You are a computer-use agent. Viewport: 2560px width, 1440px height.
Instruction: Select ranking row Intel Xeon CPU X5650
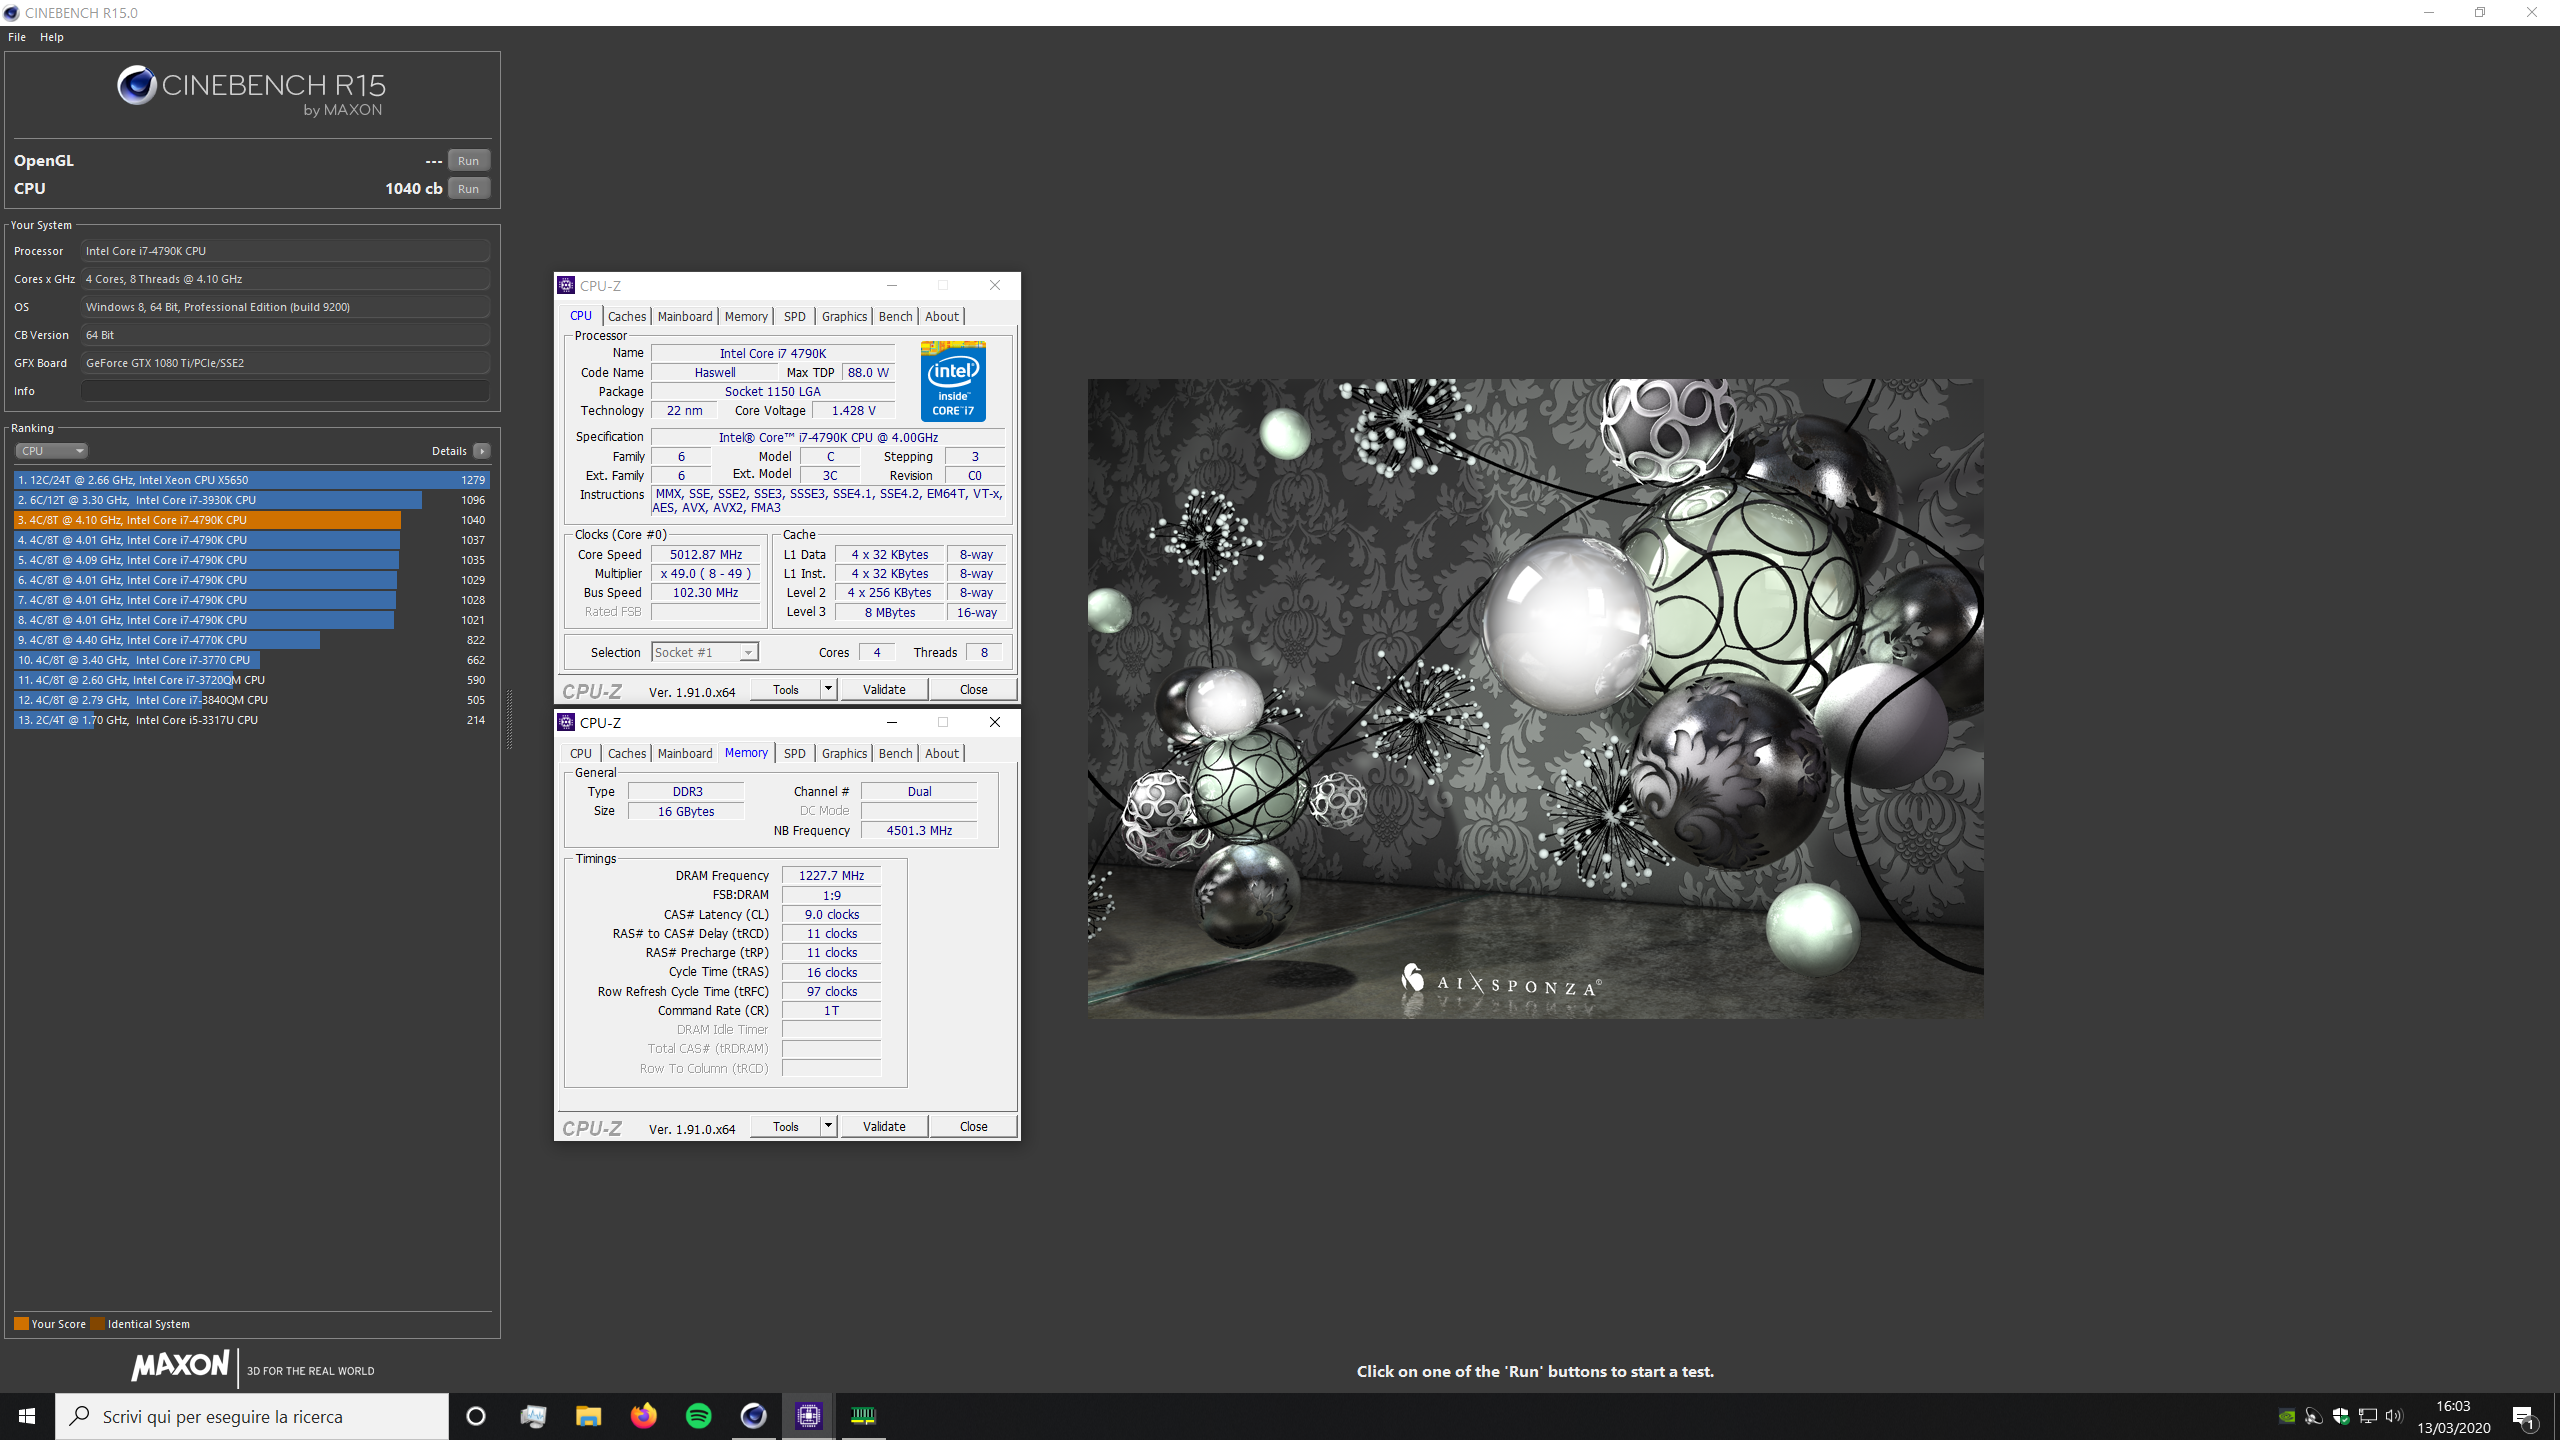point(251,480)
